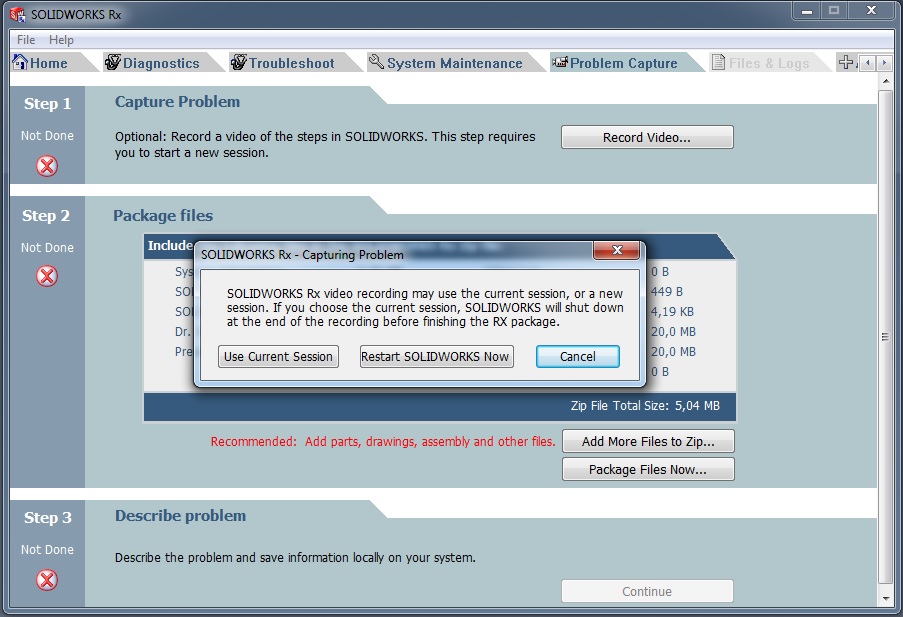This screenshot has height=617, width=903.
Task: Click the SOLIDWORKS Rx title bar app icon
Action: point(17,15)
